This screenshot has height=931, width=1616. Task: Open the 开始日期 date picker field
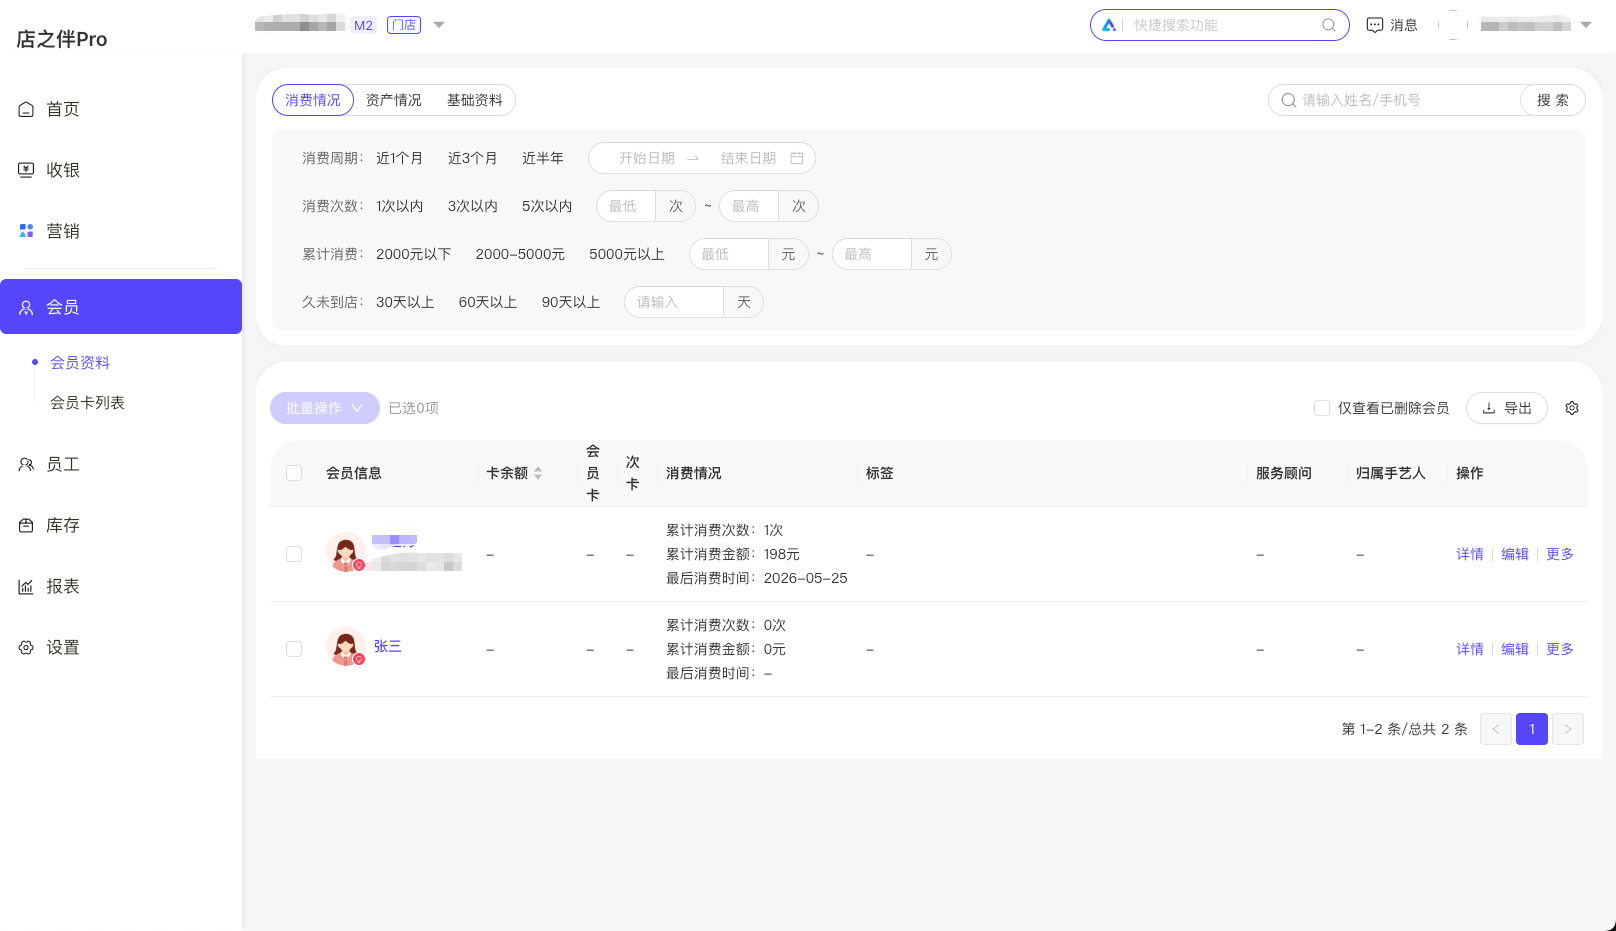point(647,158)
